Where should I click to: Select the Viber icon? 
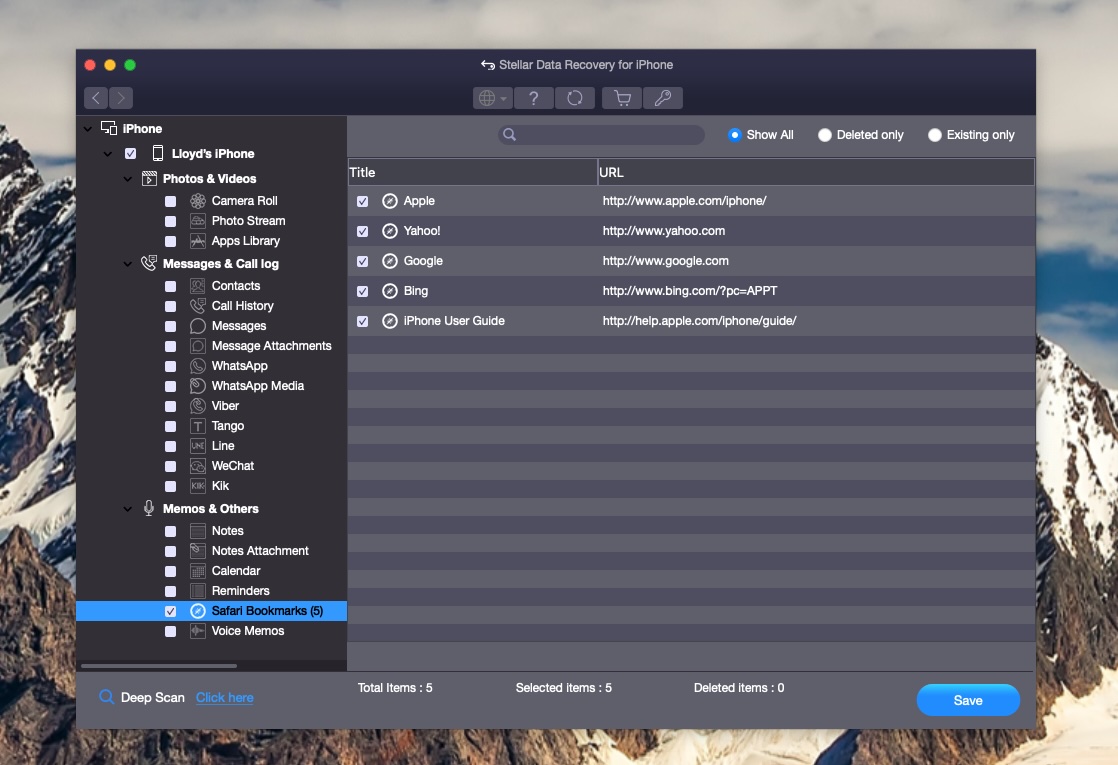point(198,406)
